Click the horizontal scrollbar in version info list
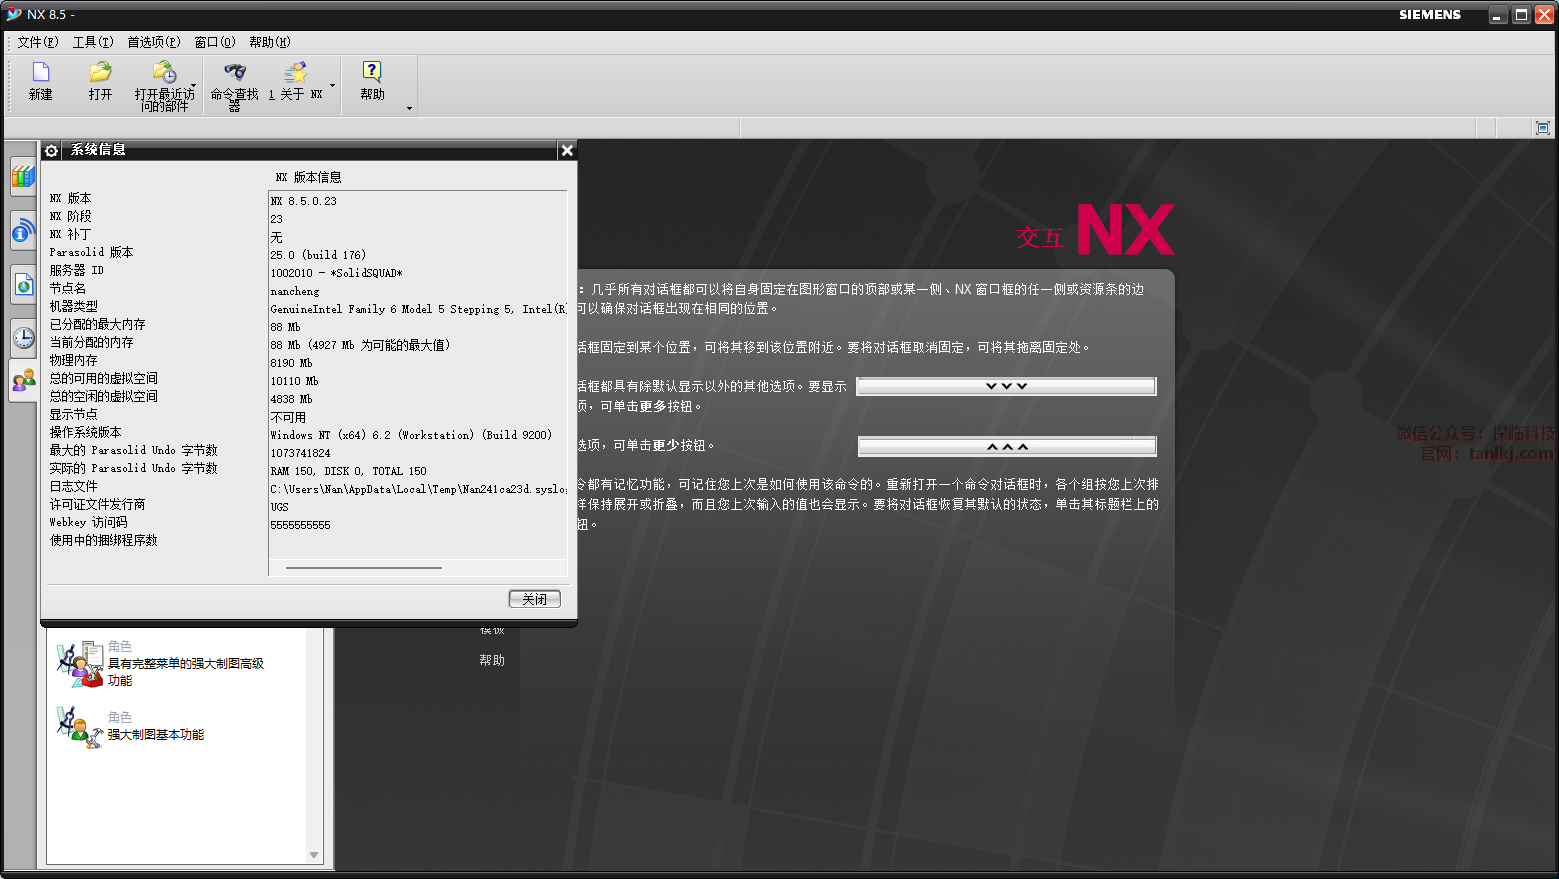This screenshot has width=1559, height=879. 364,567
